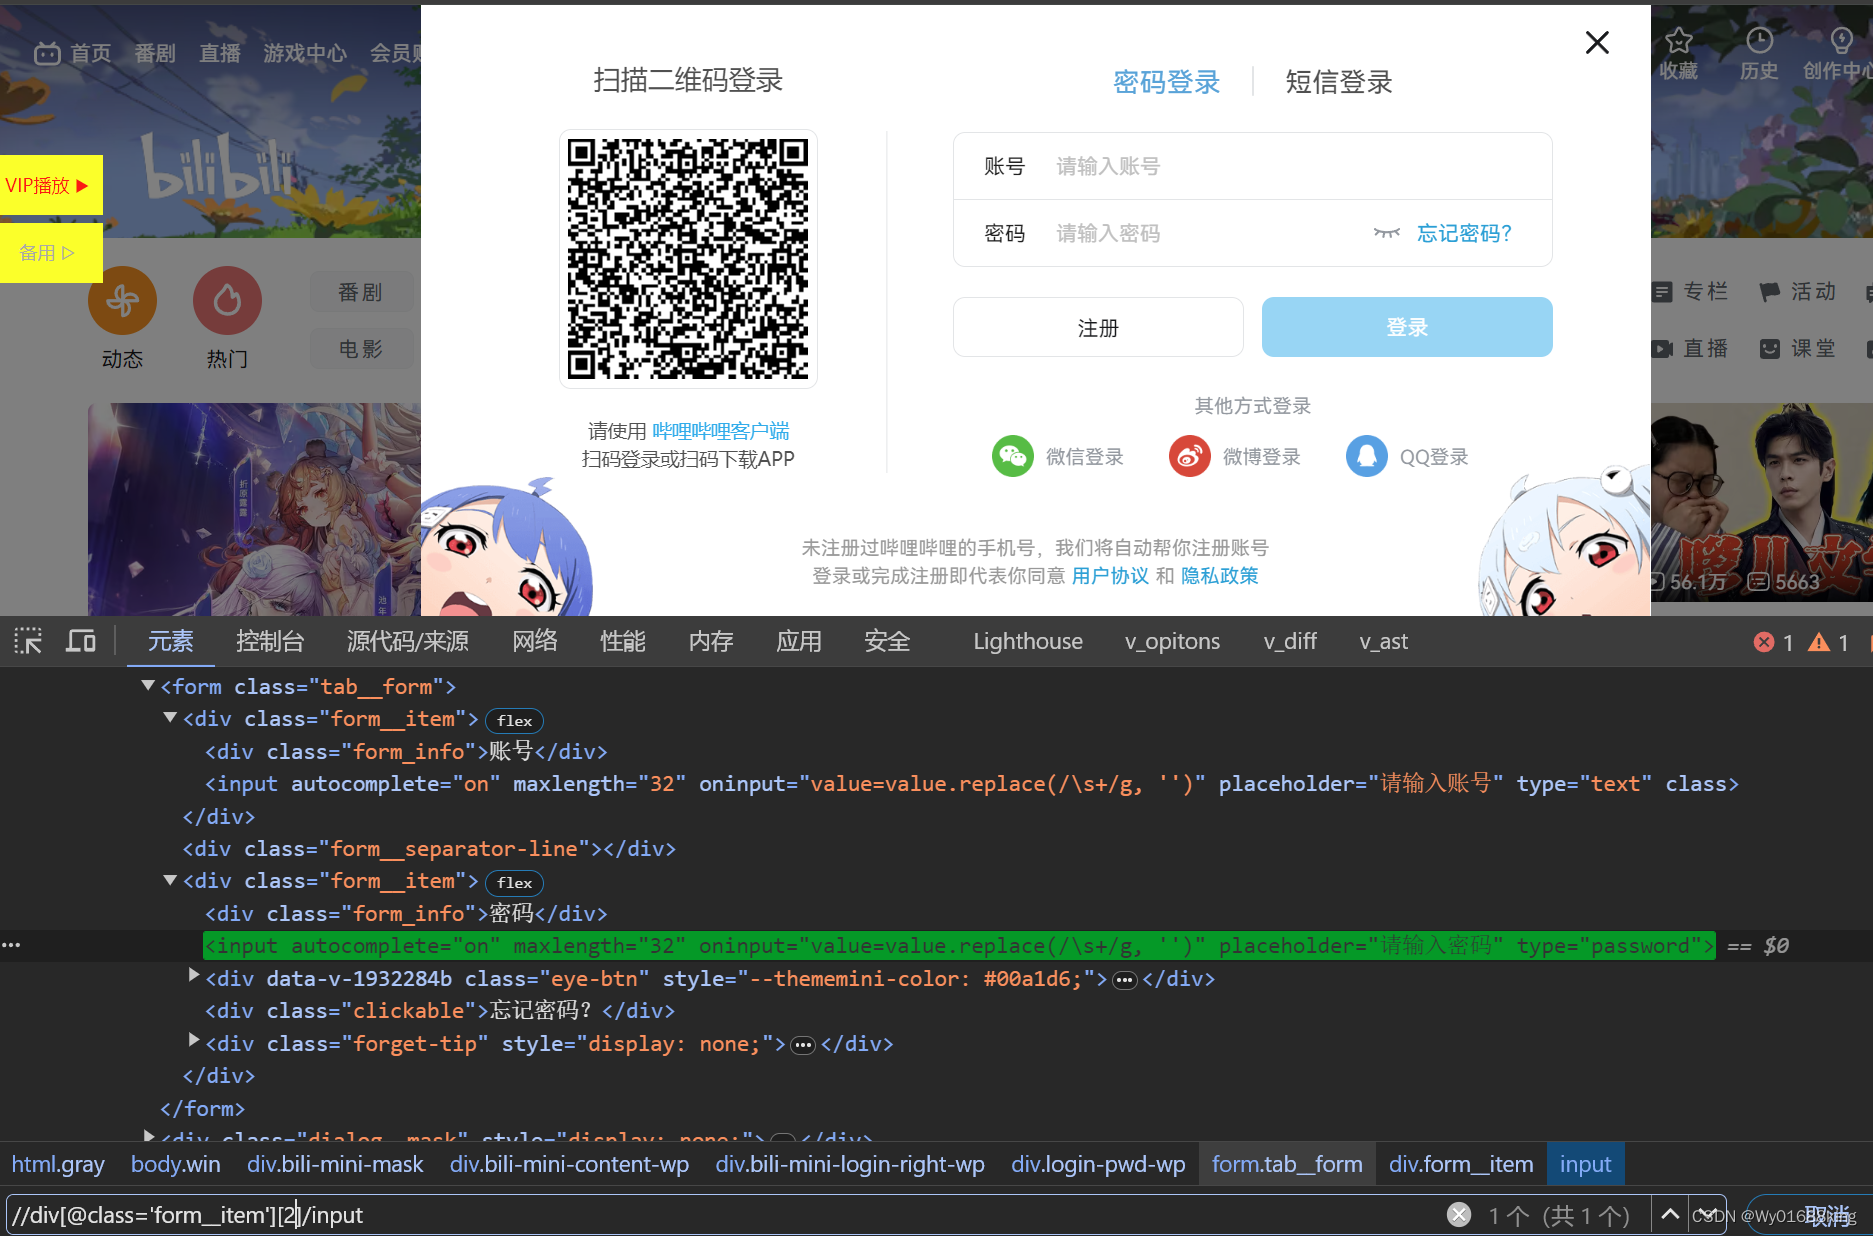The height and width of the screenshot is (1236, 1873).
Task: Select div.login-pwd-wp in breadcrumb
Action: click(x=1098, y=1164)
